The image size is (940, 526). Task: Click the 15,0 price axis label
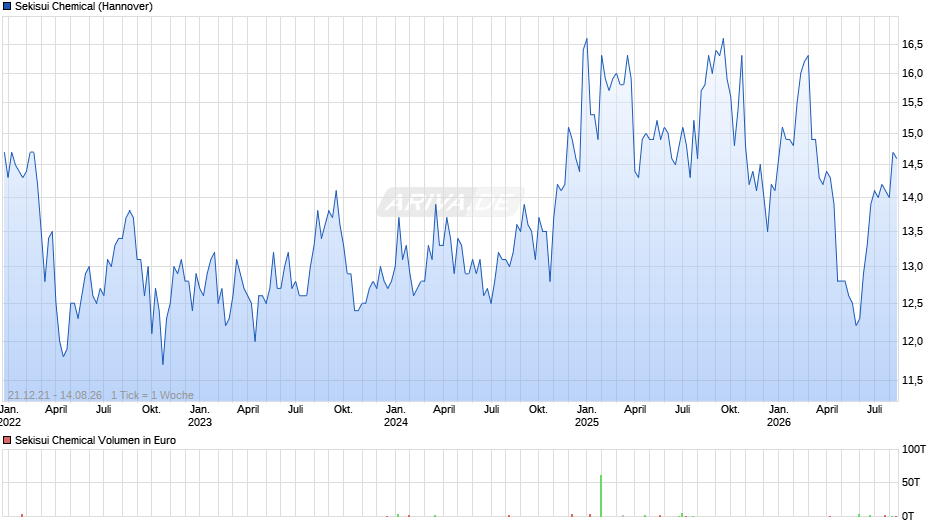pos(912,133)
